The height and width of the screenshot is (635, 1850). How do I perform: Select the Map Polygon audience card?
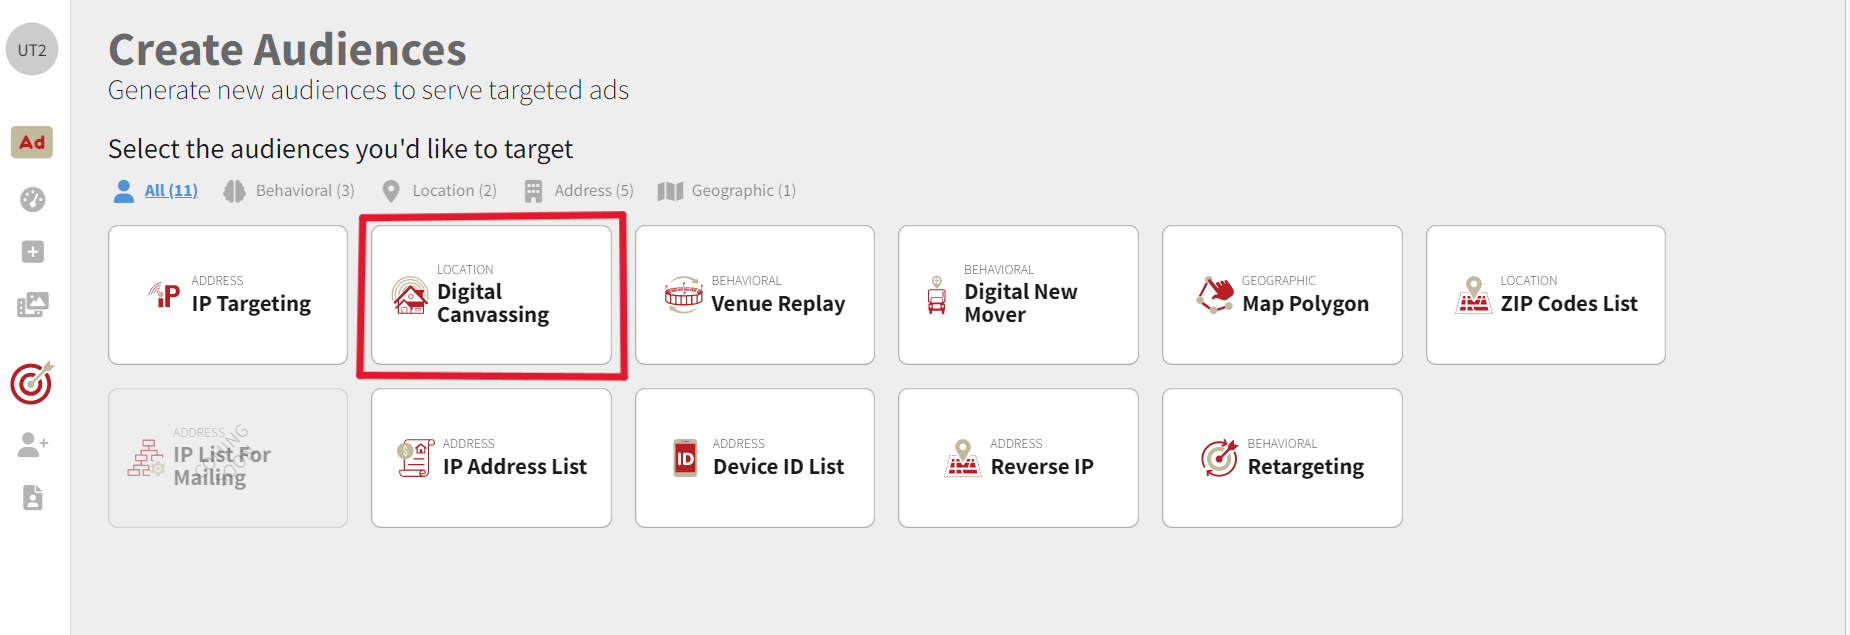1282,295
